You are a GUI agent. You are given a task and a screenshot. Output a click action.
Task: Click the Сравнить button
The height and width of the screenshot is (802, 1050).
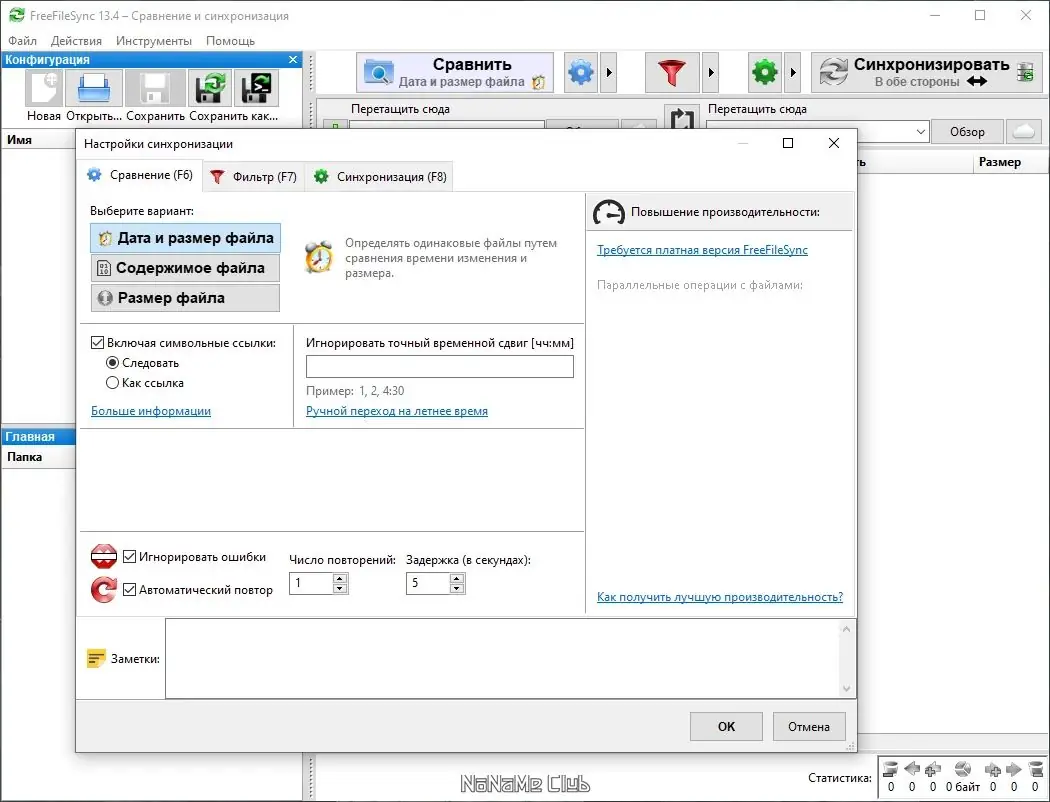point(455,72)
